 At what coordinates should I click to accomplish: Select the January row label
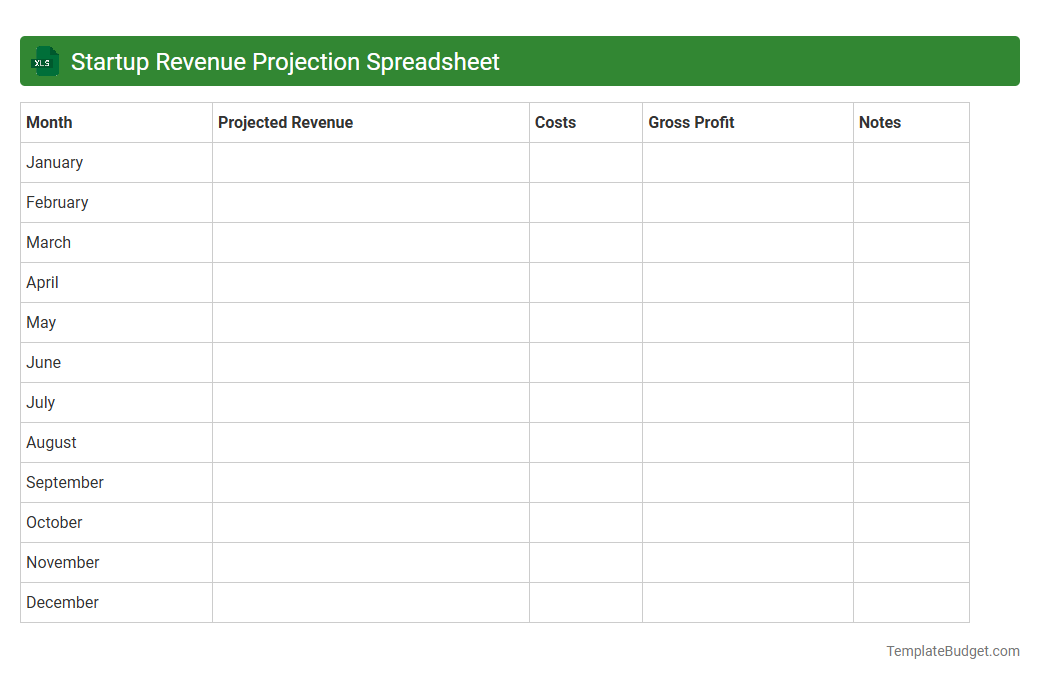(x=55, y=162)
